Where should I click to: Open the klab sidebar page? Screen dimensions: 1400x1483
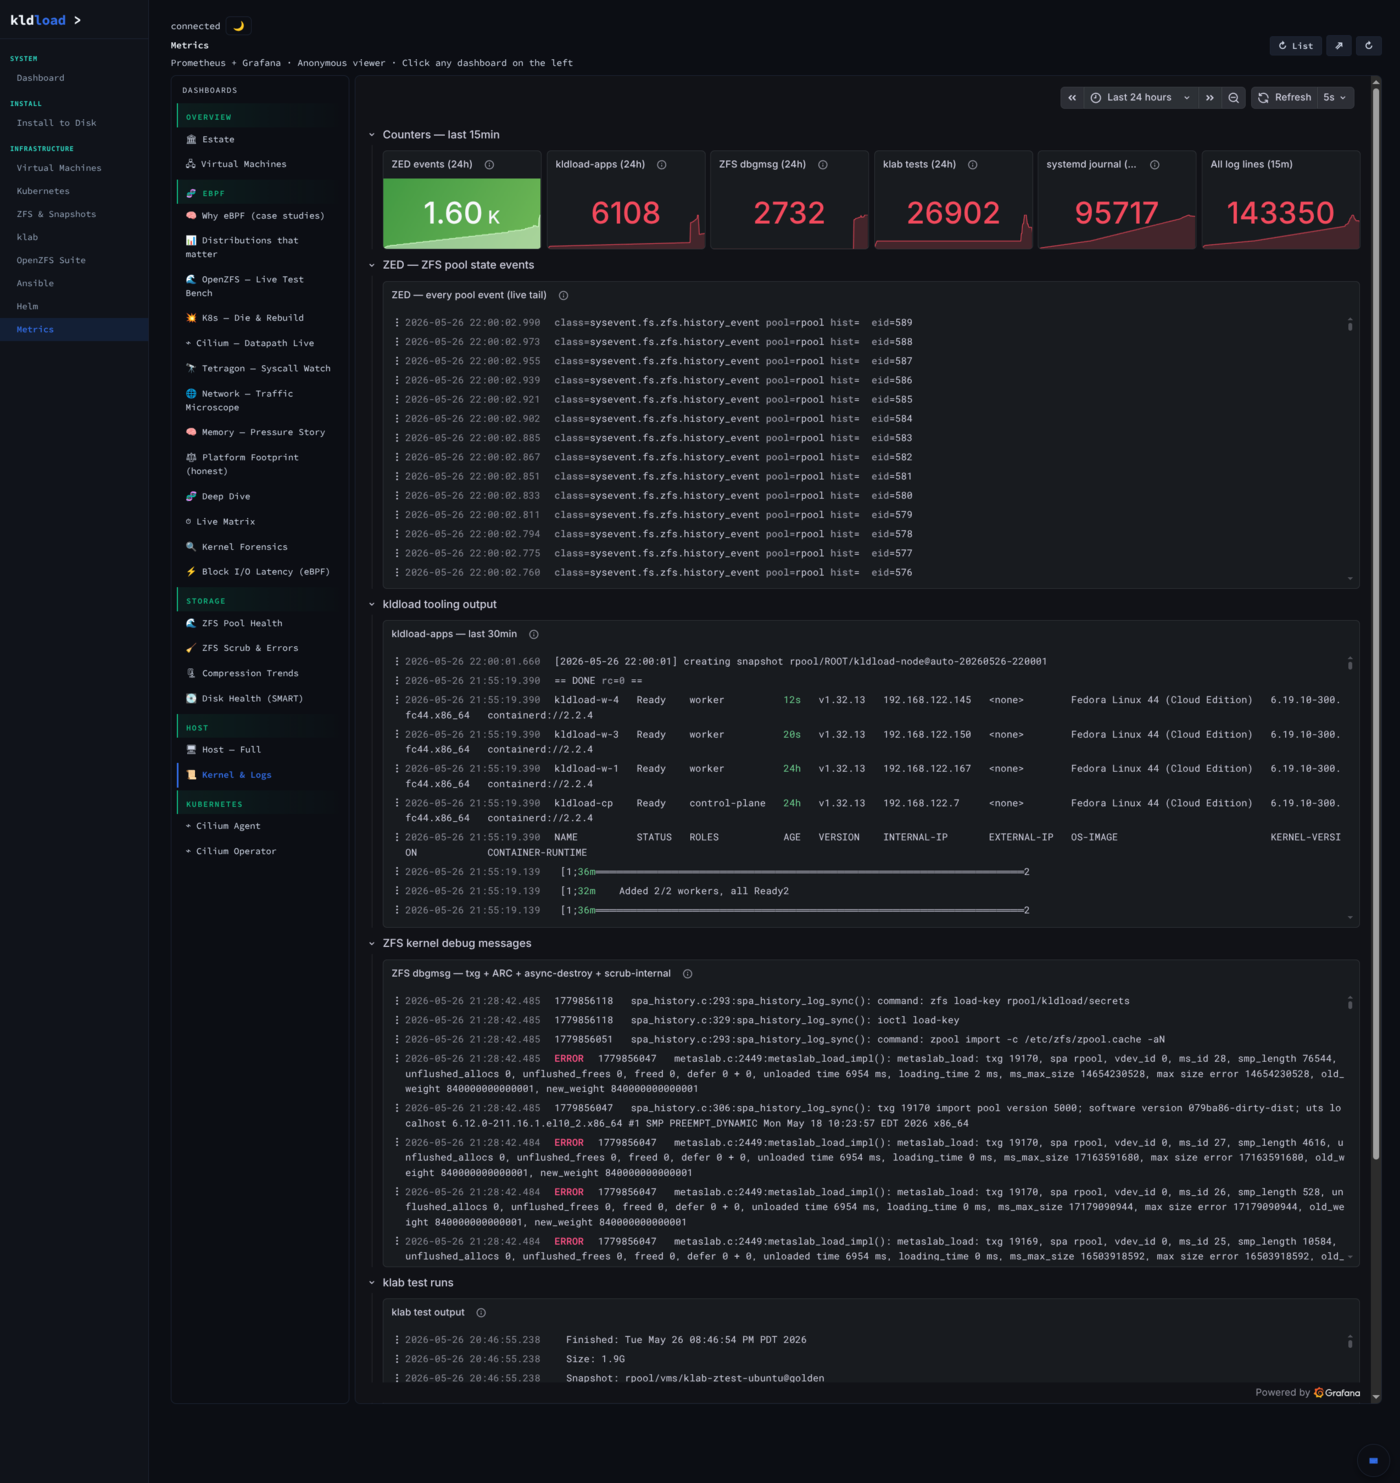27,237
